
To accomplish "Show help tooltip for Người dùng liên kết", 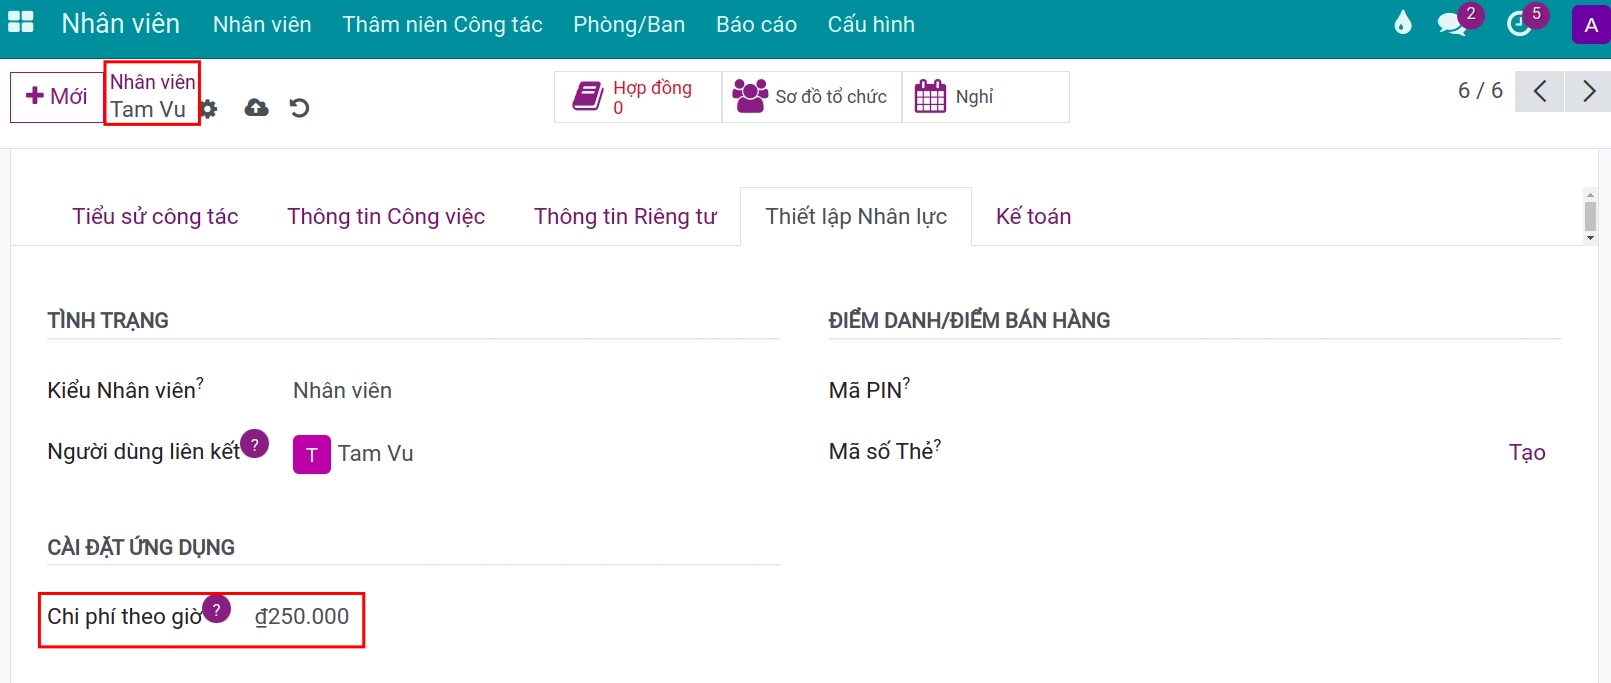I will point(255,443).
